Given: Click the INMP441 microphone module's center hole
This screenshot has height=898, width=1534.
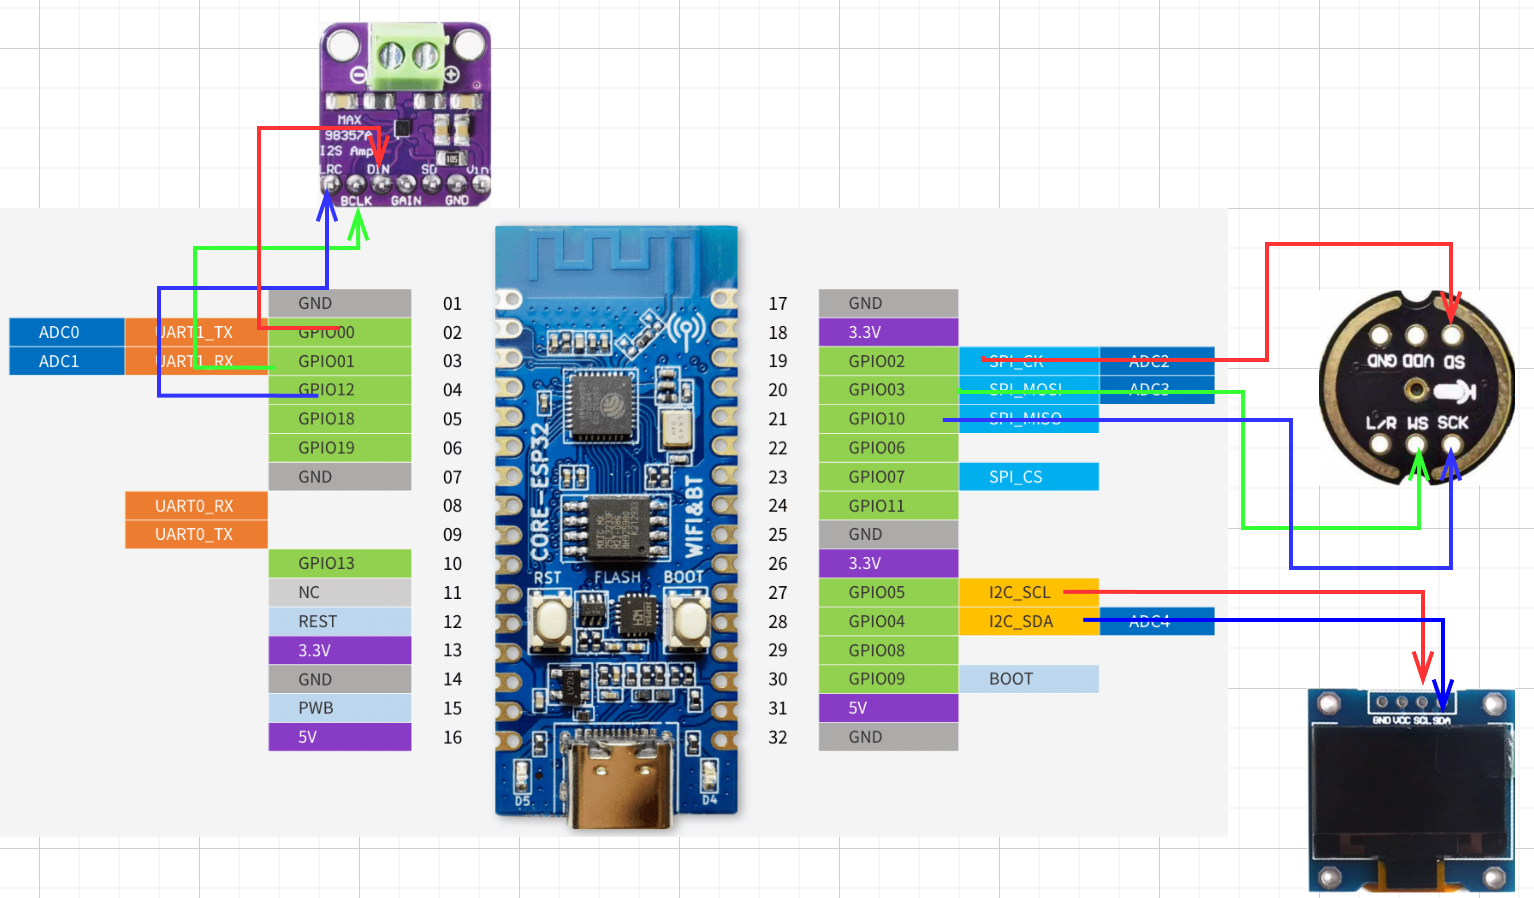Looking at the screenshot, I should pos(1415,389).
